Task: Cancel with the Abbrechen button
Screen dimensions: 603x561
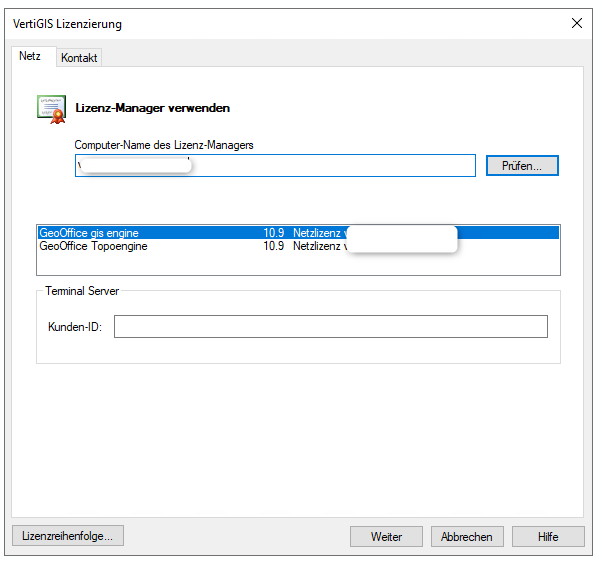Action: point(467,537)
